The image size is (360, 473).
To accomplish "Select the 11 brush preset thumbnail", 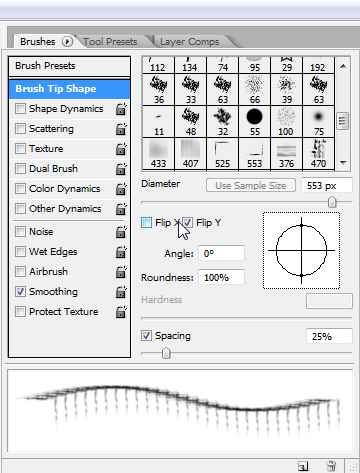I will [x=158, y=122].
